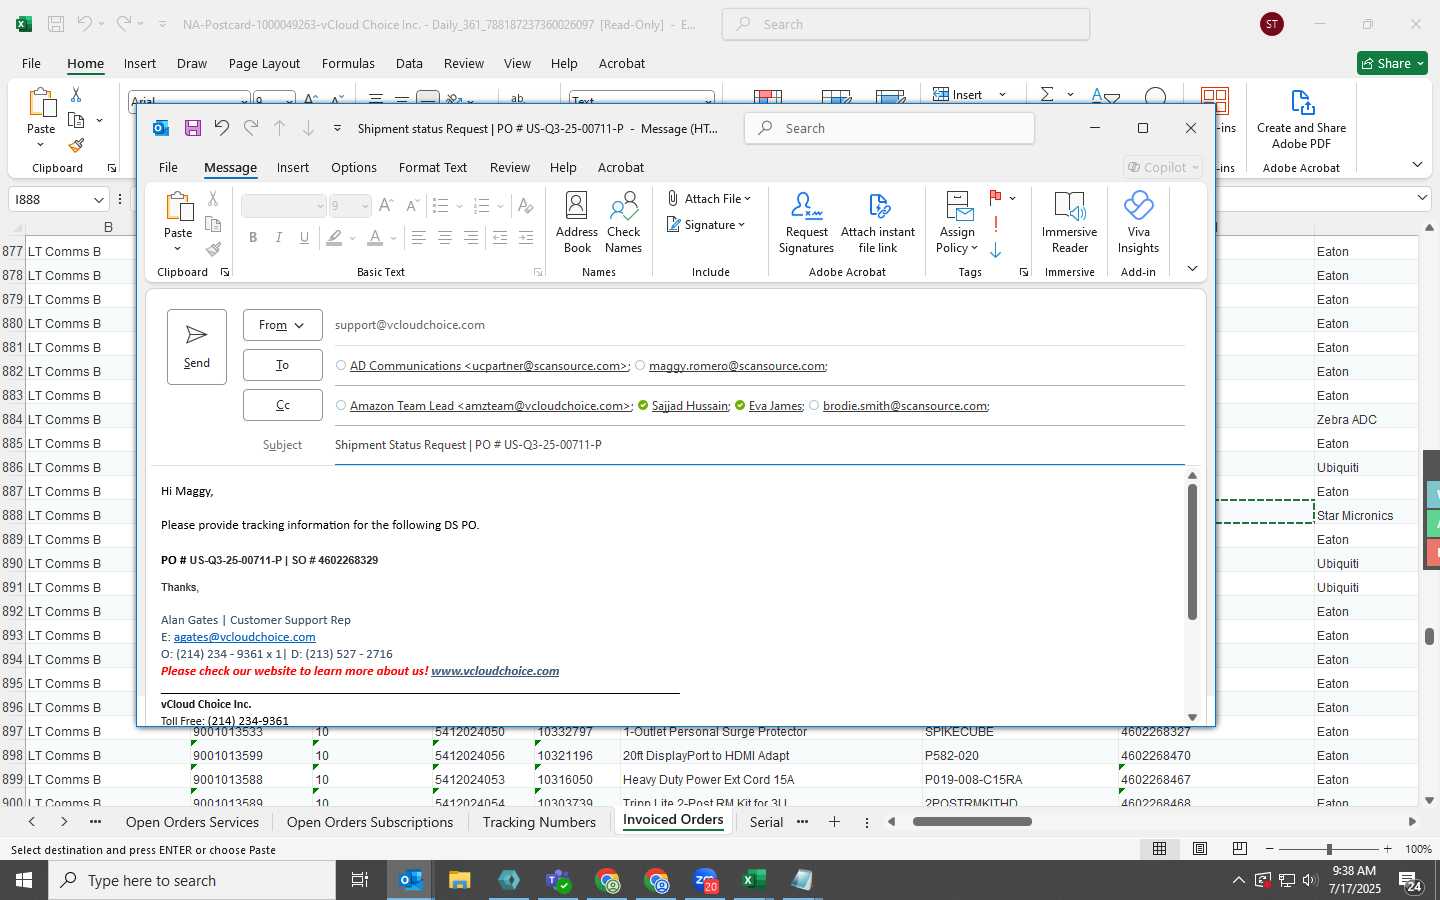This screenshot has width=1440, height=900.
Task: Open Outlook from the Windows taskbar
Action: (411, 880)
